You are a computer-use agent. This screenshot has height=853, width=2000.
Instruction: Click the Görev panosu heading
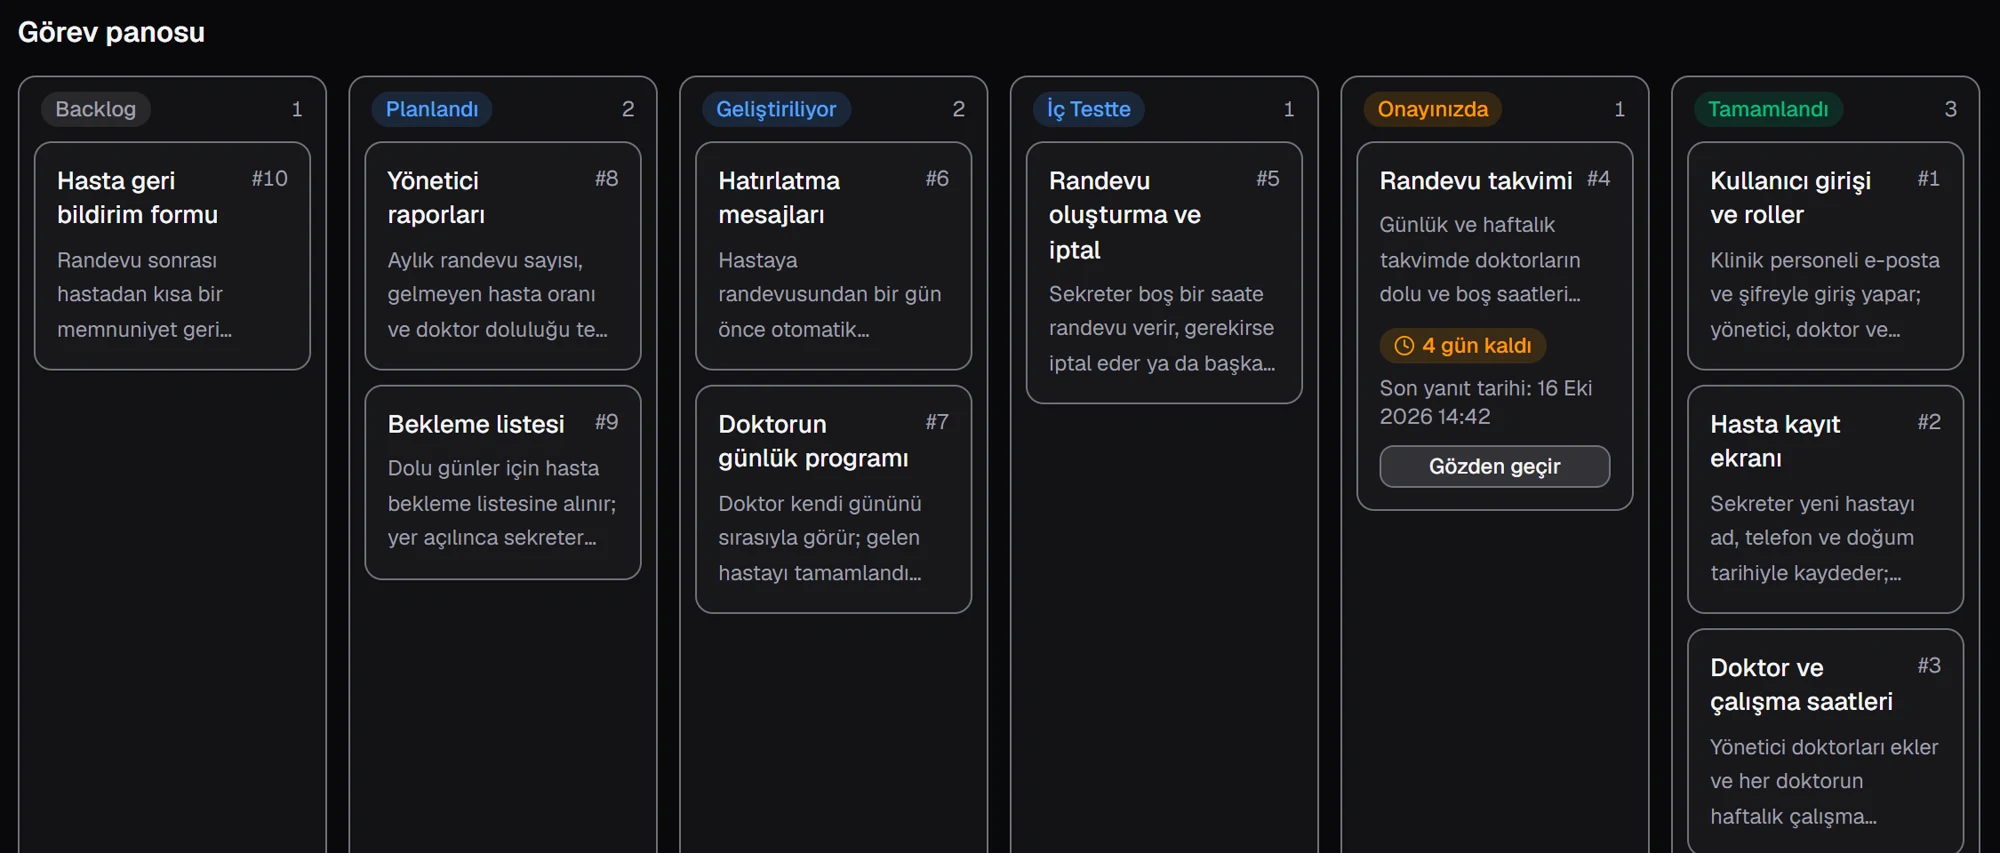click(111, 32)
